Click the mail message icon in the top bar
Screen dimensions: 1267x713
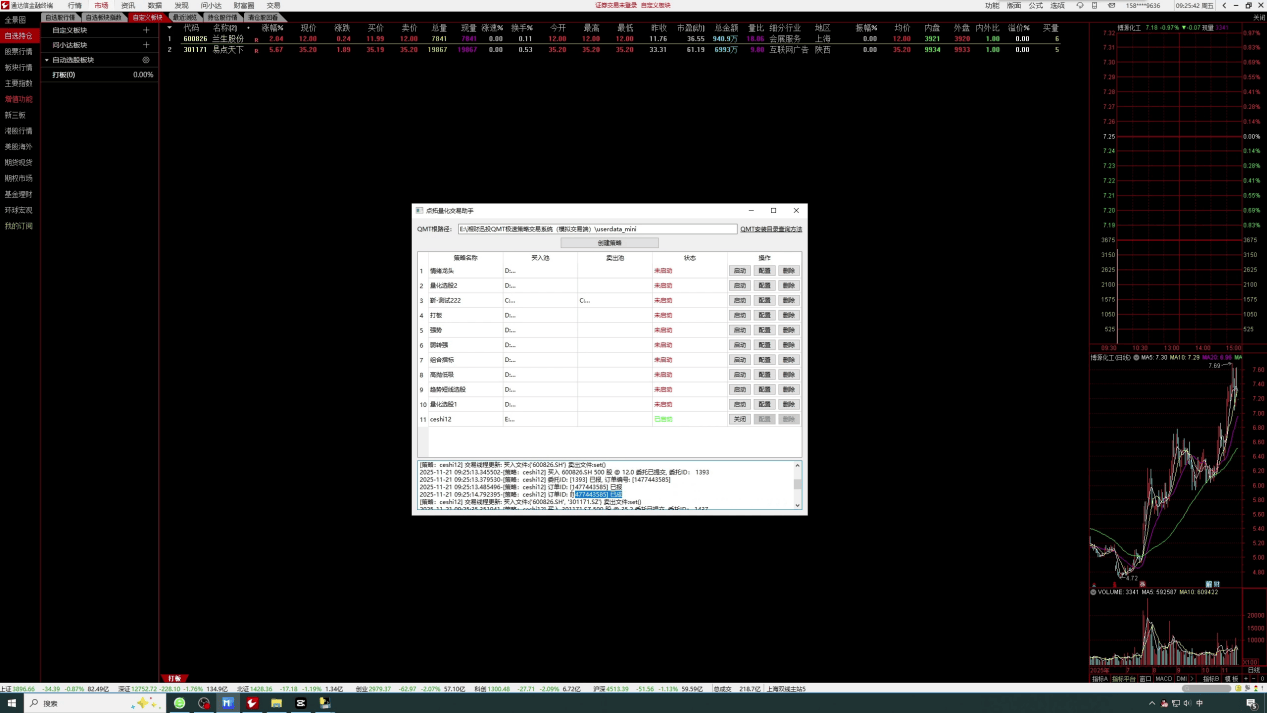pos(1111,5)
